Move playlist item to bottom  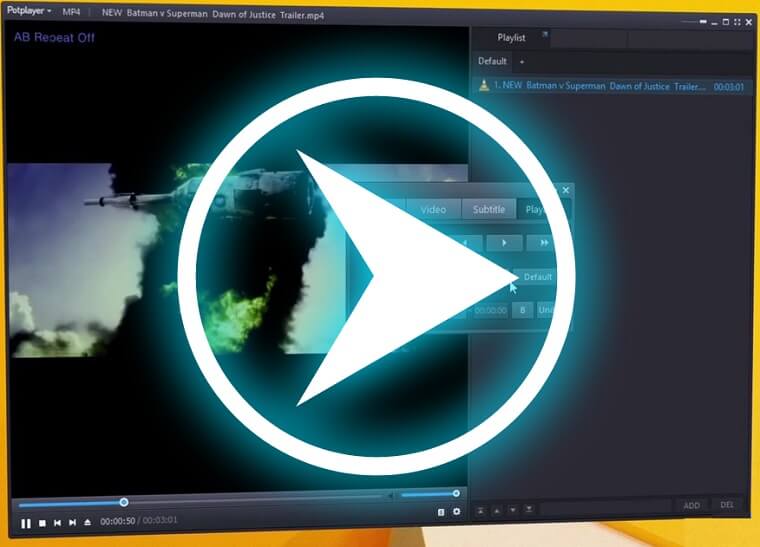point(529,509)
